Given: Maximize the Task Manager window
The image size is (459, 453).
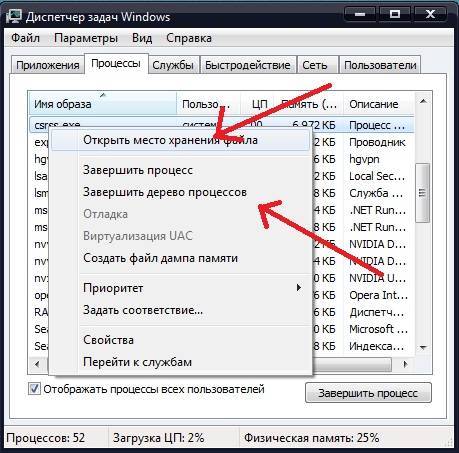Looking at the screenshot, I should coord(395,15).
